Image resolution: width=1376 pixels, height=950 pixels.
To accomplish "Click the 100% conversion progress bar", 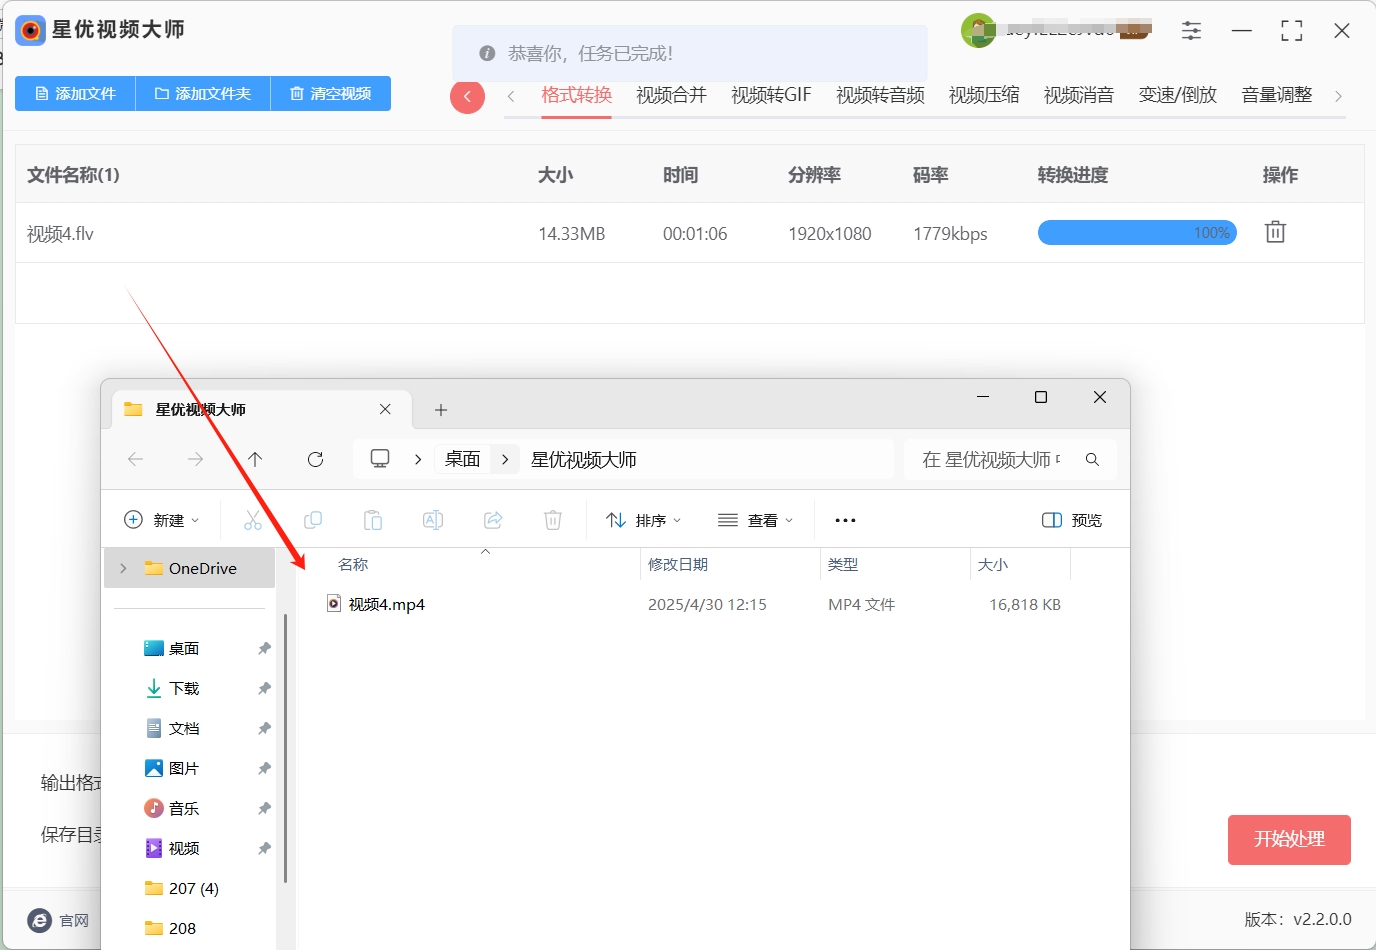I will click(x=1137, y=233).
